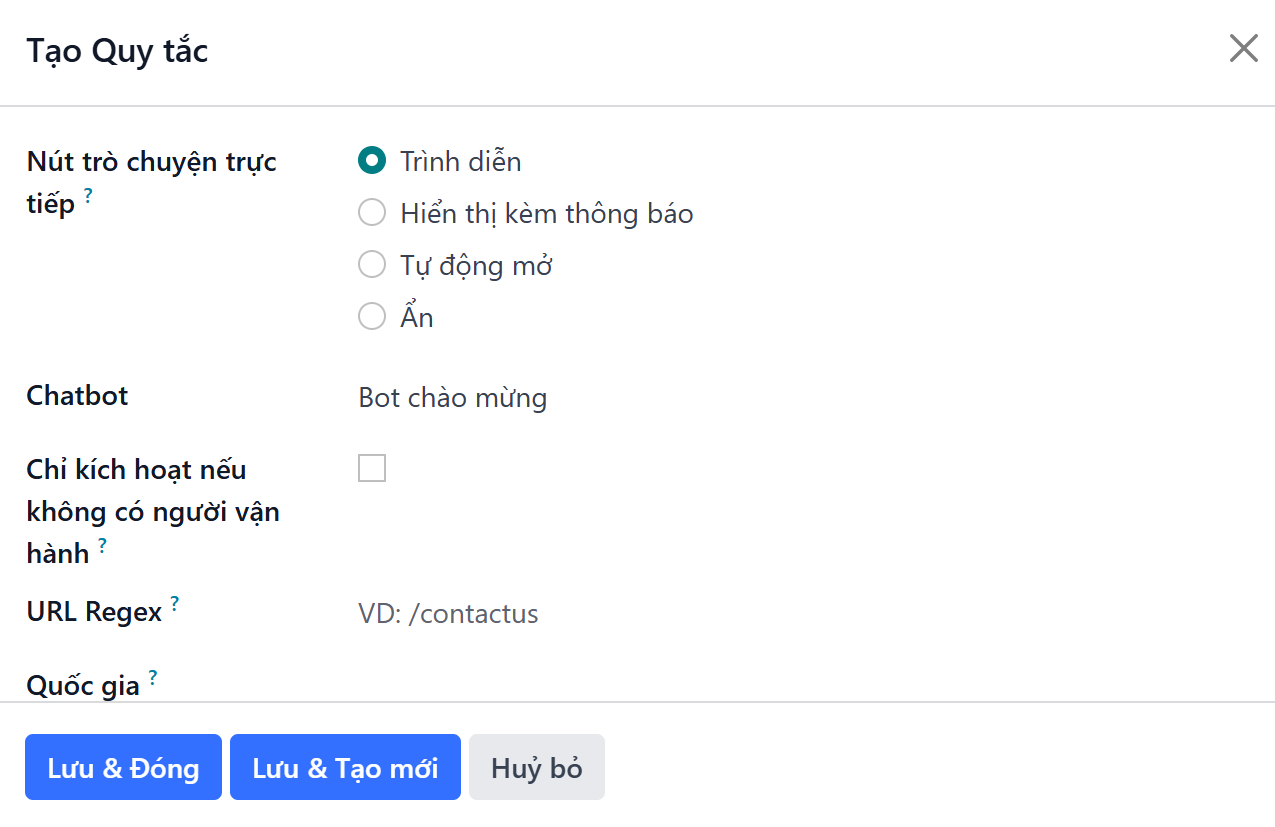
Task: Choose Hiển thị kèm thông báo option
Action: (x=372, y=213)
